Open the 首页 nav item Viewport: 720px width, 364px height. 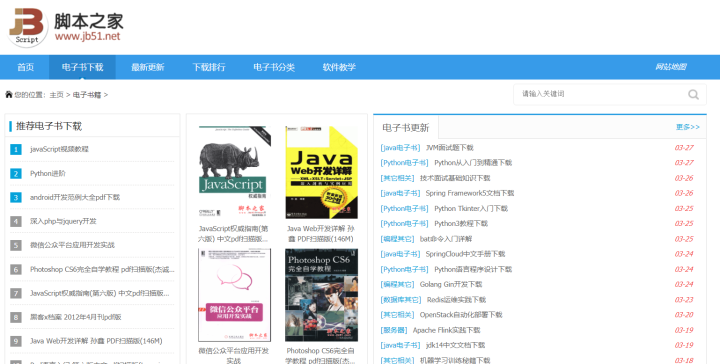click(x=25, y=67)
